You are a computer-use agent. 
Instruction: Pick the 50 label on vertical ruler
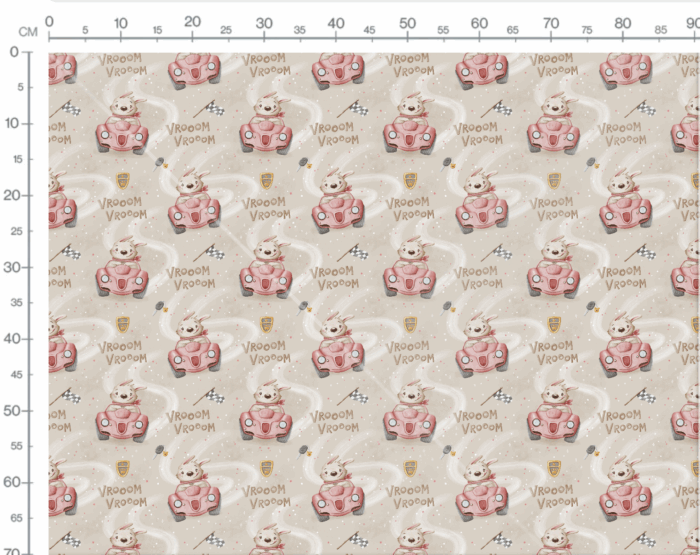click(12, 411)
